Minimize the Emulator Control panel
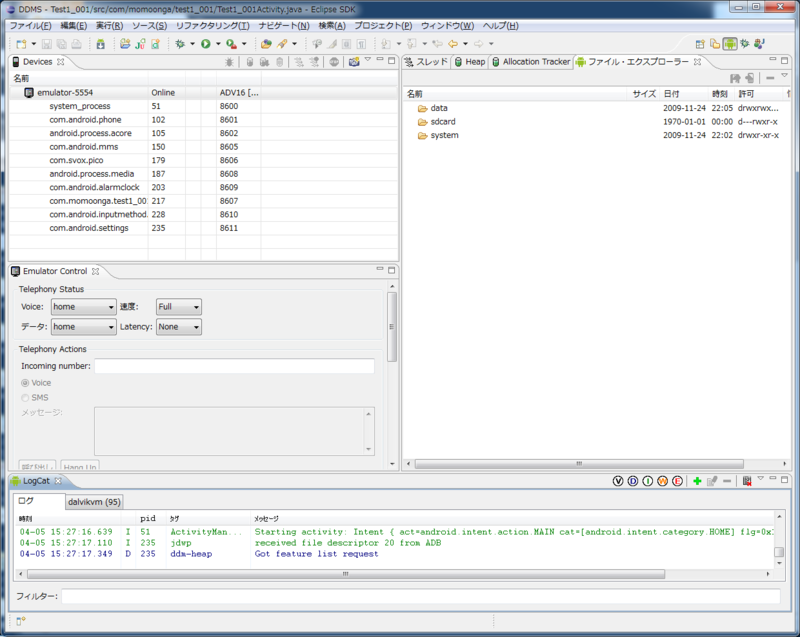This screenshot has height=637, width=800. [380, 269]
